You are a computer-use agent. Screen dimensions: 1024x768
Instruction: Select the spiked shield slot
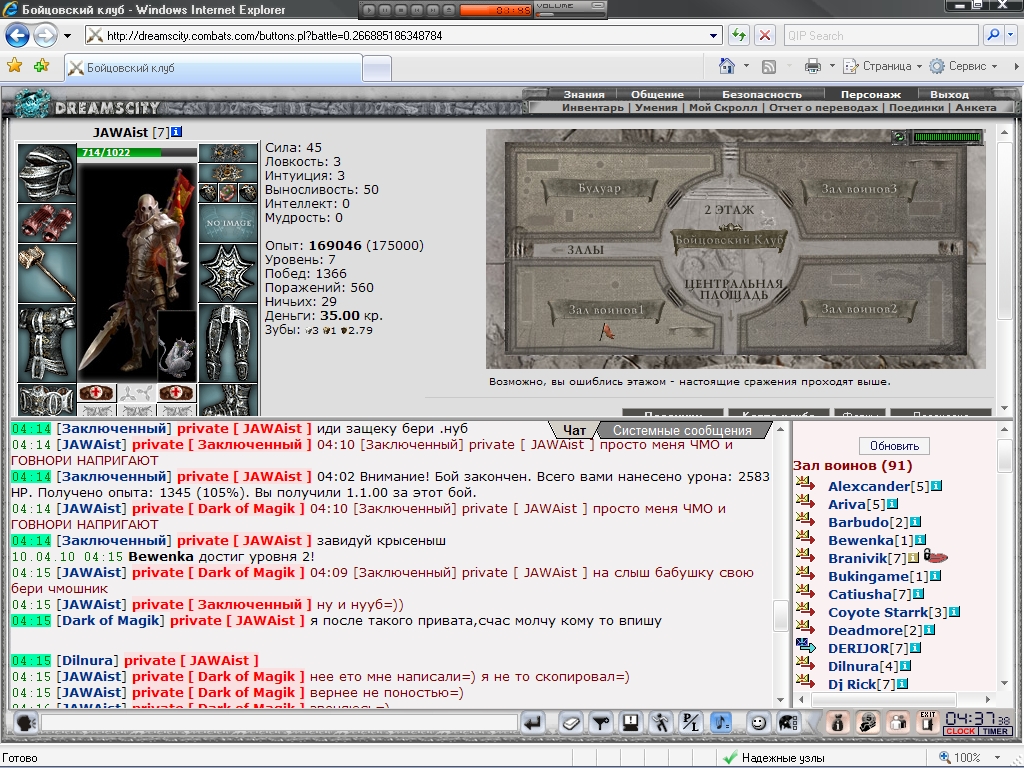[x=228, y=273]
